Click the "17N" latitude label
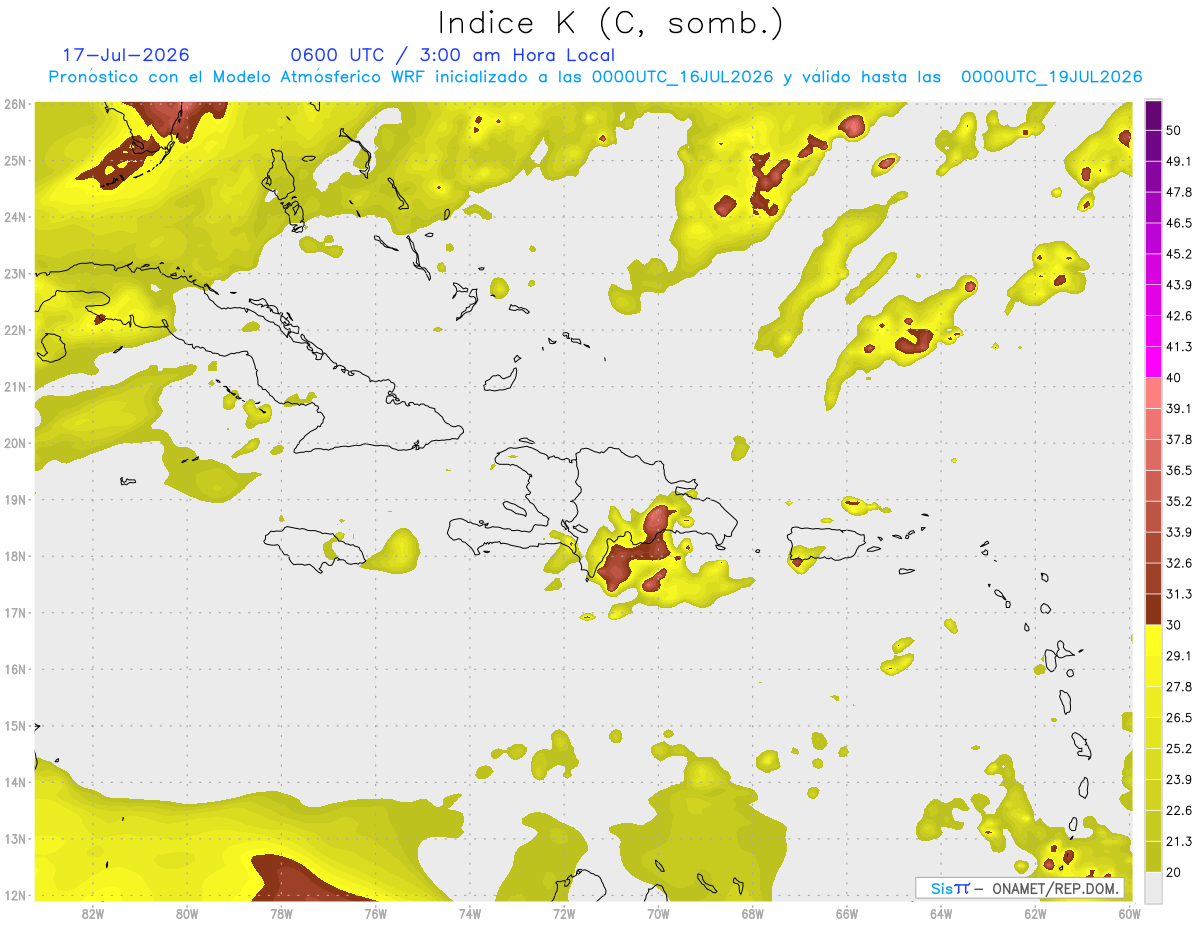1200x927 pixels. [x=15, y=613]
